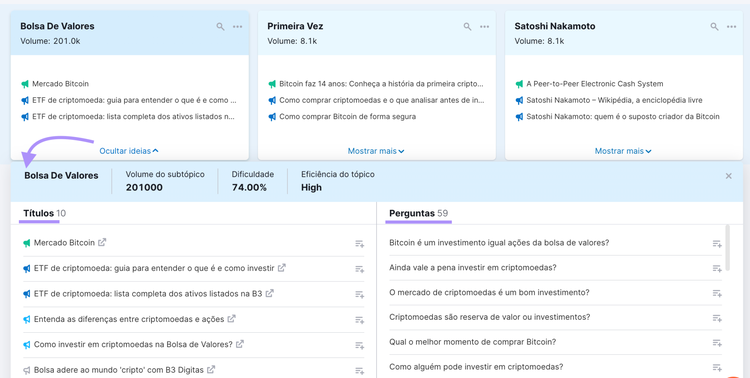Viewport: 750px width, 378px height.
Task: Click question 'Ainda vale a pena investir em criptomoedas?'
Action: point(473,267)
